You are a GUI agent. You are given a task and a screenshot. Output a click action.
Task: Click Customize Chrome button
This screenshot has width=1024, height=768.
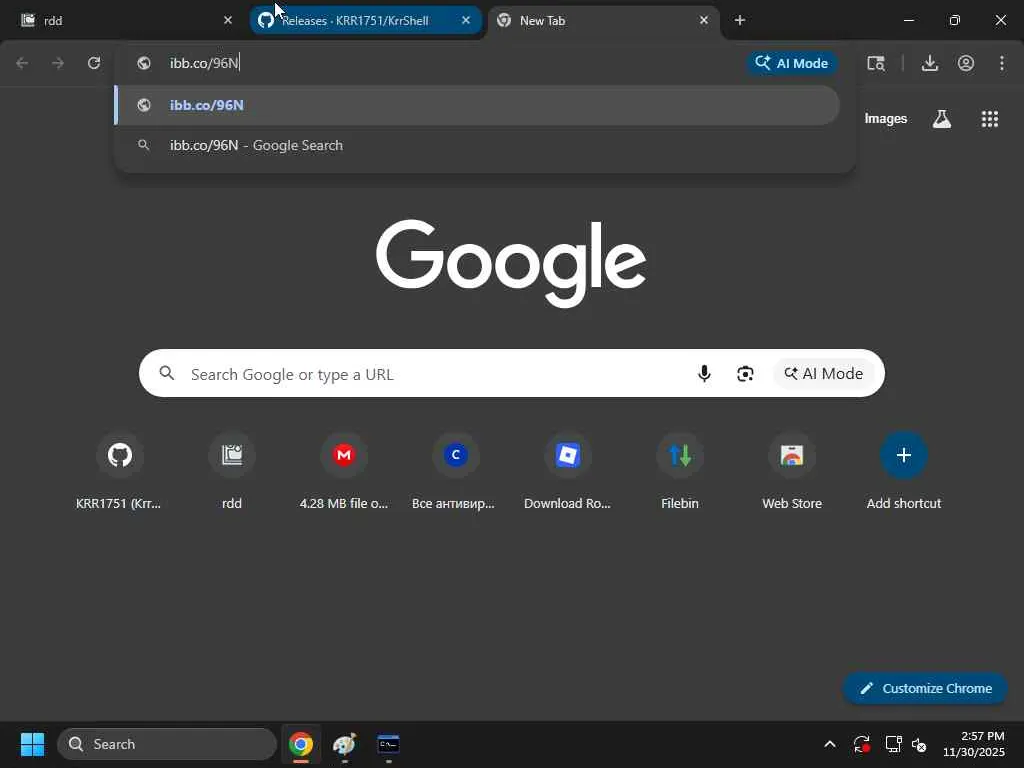tap(925, 688)
